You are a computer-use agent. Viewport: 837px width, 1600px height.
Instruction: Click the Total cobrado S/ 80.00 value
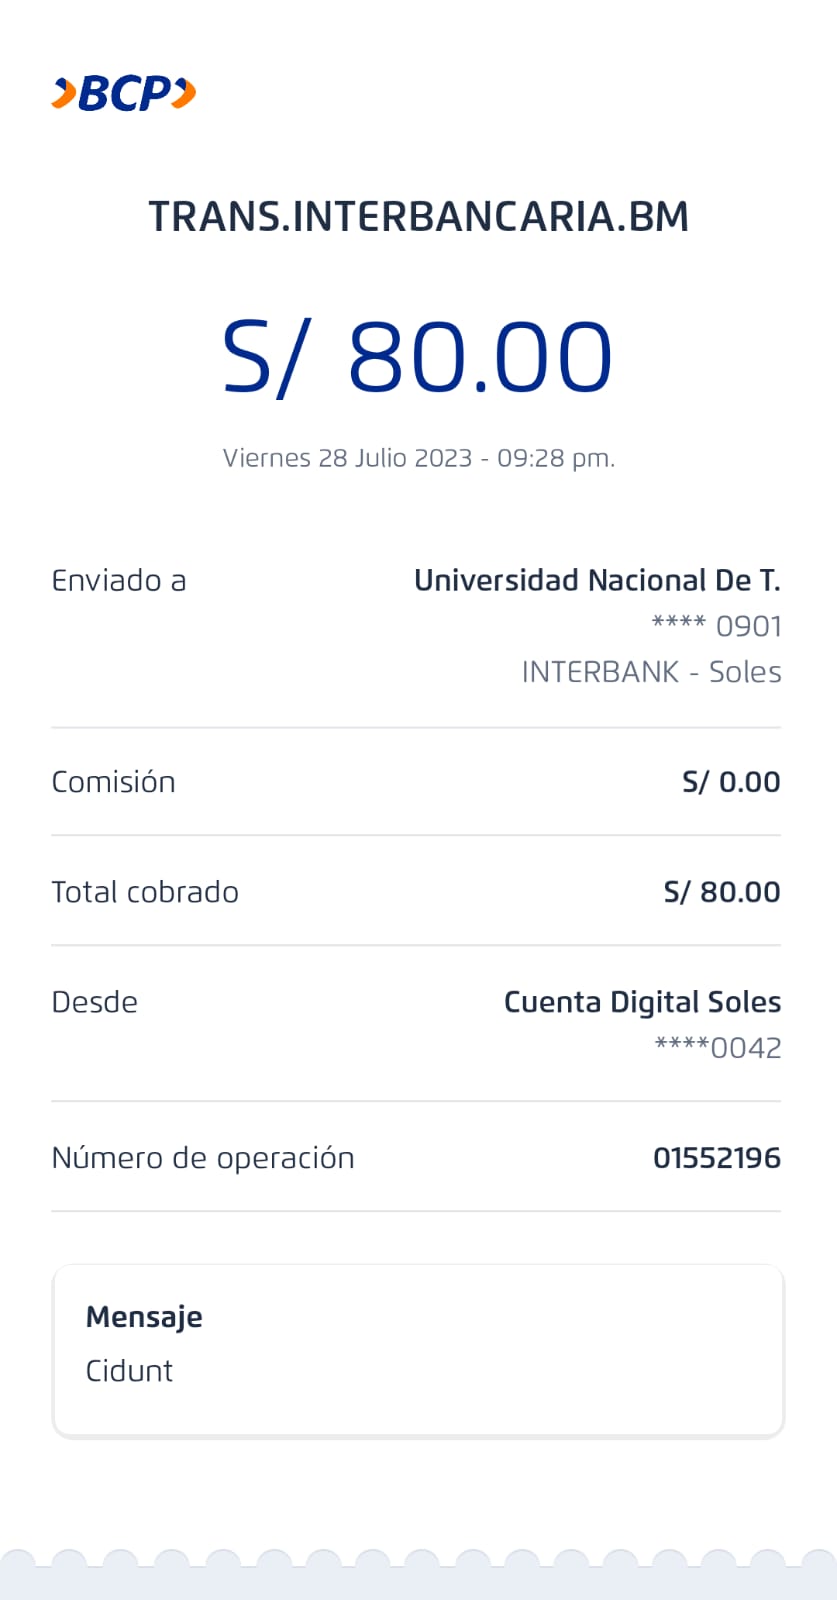[721, 892]
